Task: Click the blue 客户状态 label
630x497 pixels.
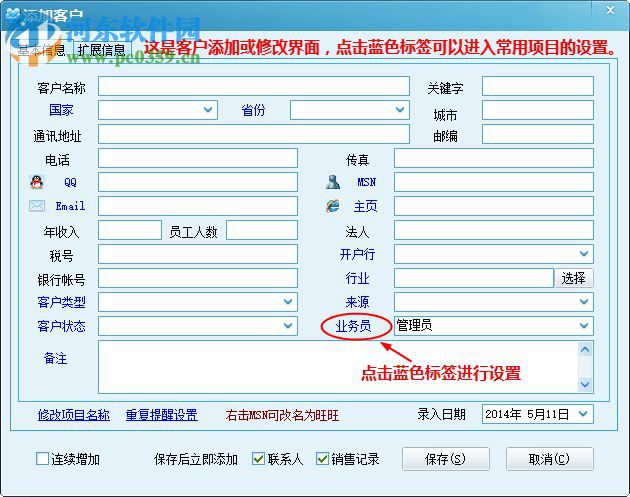Action: pyautogui.click(x=61, y=326)
